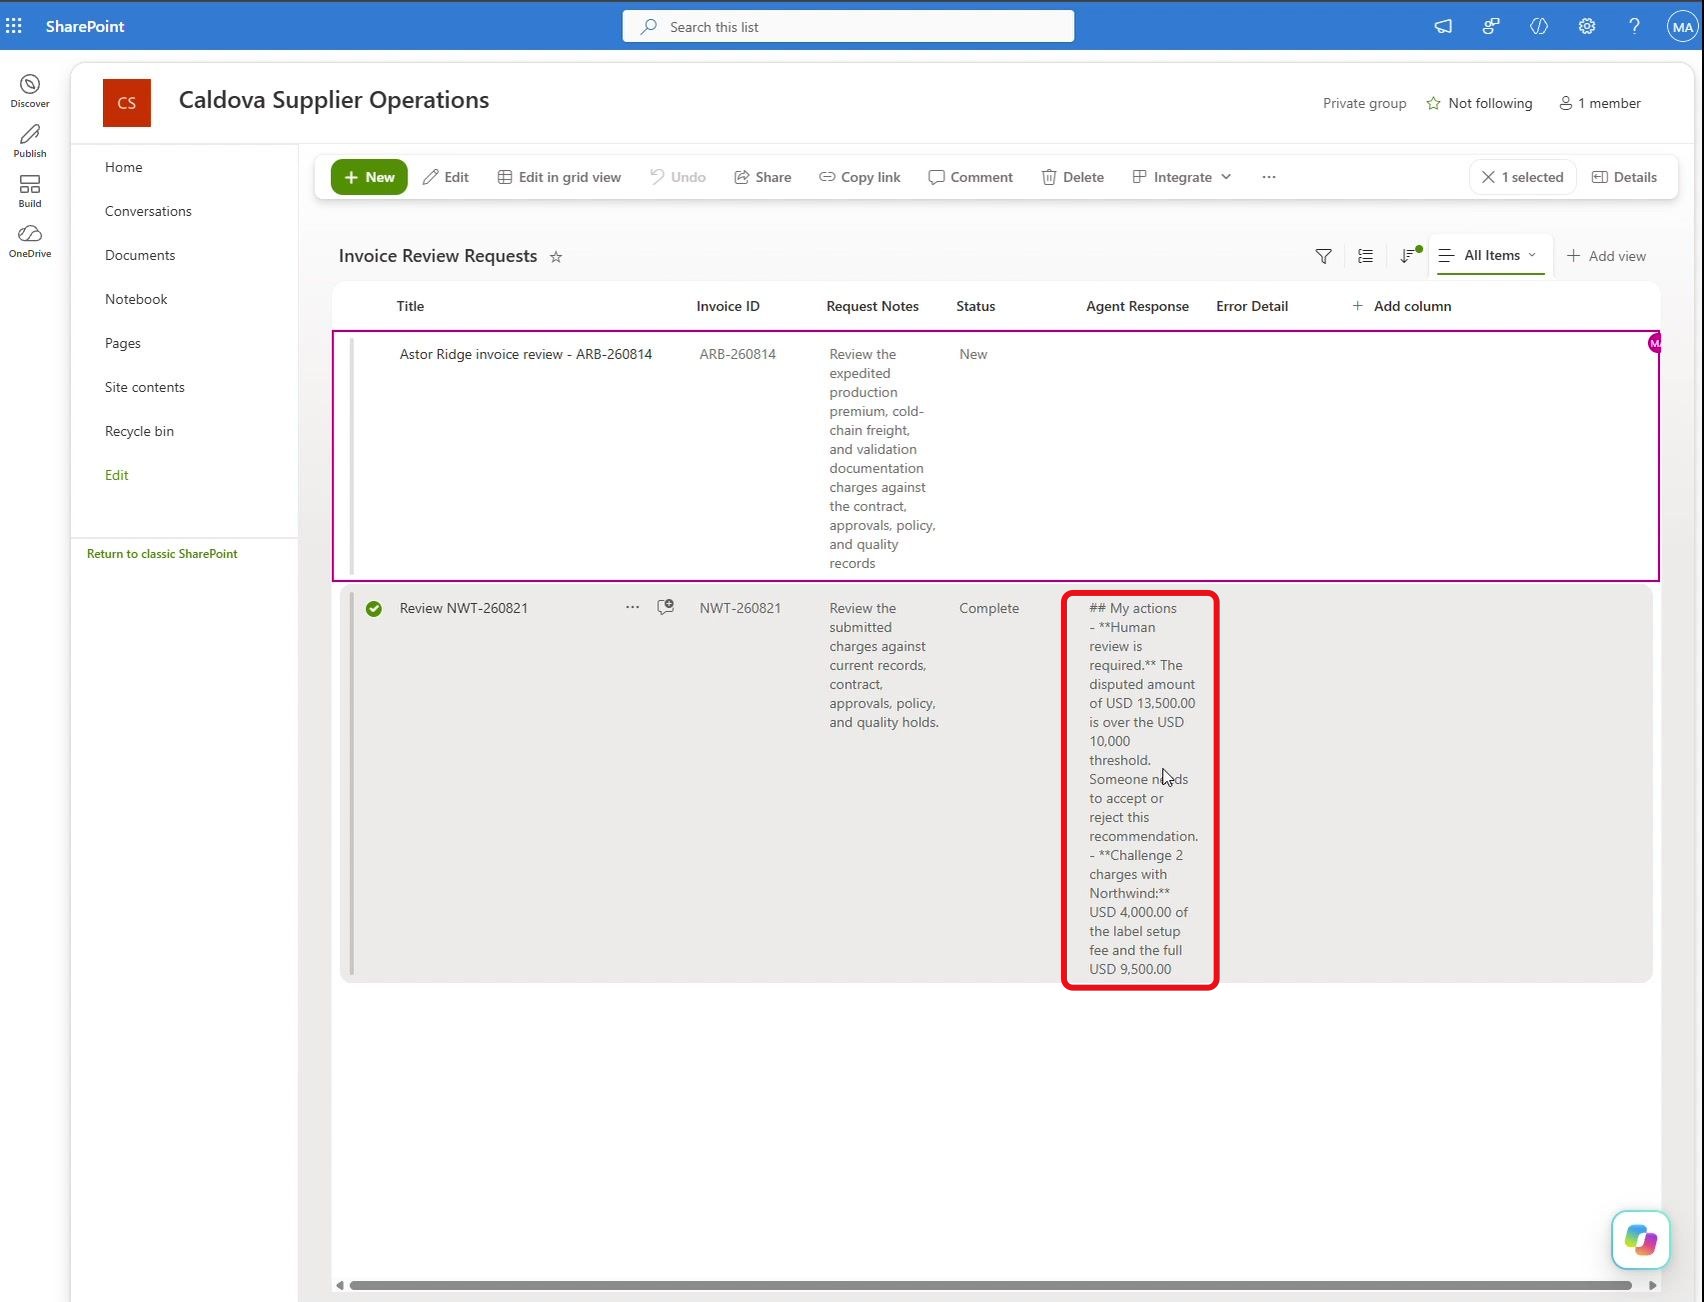Open the ellipsis menu on Review NWT-260821 row

click(632, 607)
